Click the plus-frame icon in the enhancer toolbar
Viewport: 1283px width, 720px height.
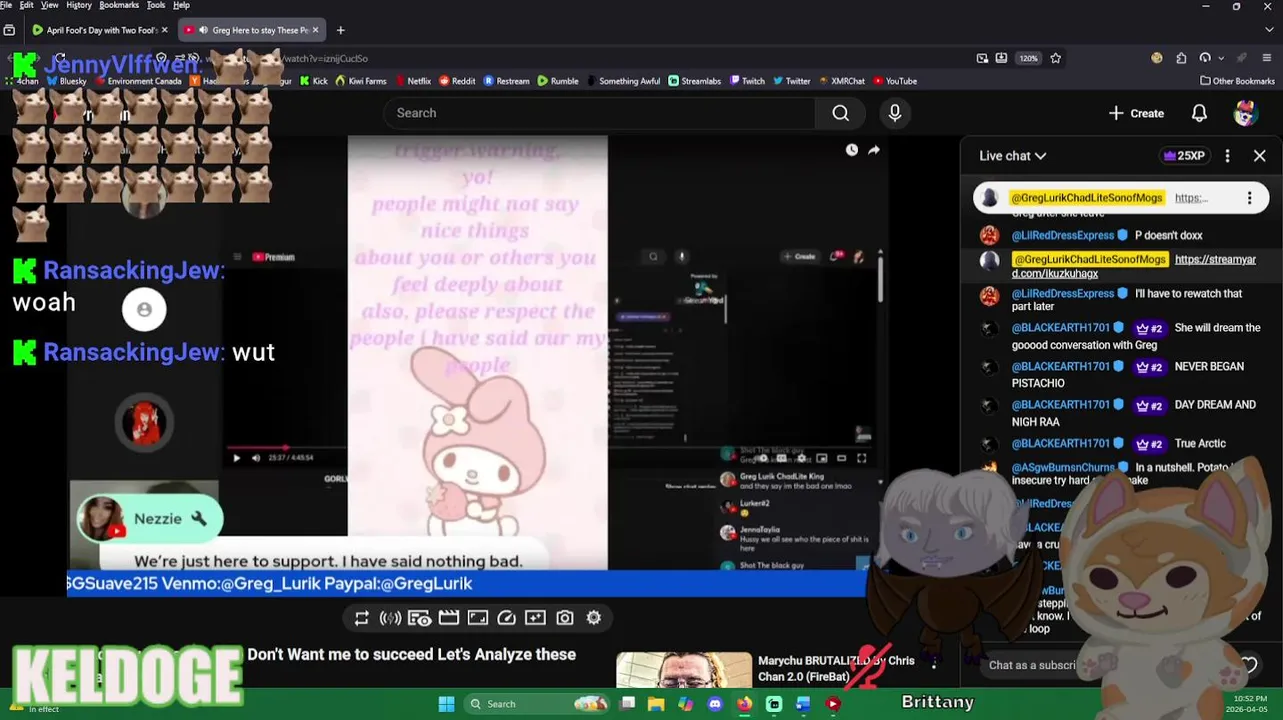(536, 618)
